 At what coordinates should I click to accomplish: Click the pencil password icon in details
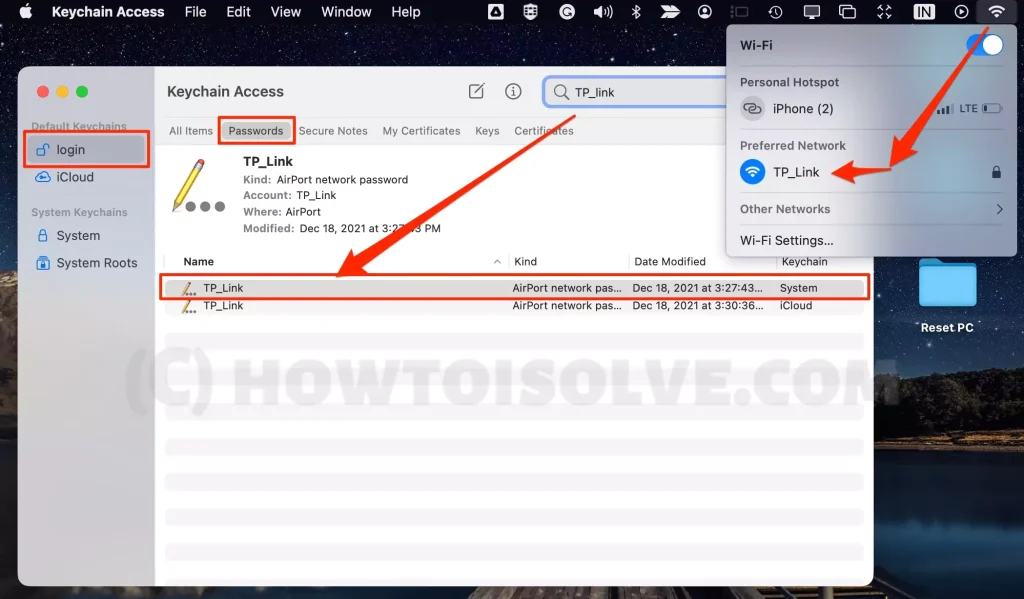(x=198, y=186)
